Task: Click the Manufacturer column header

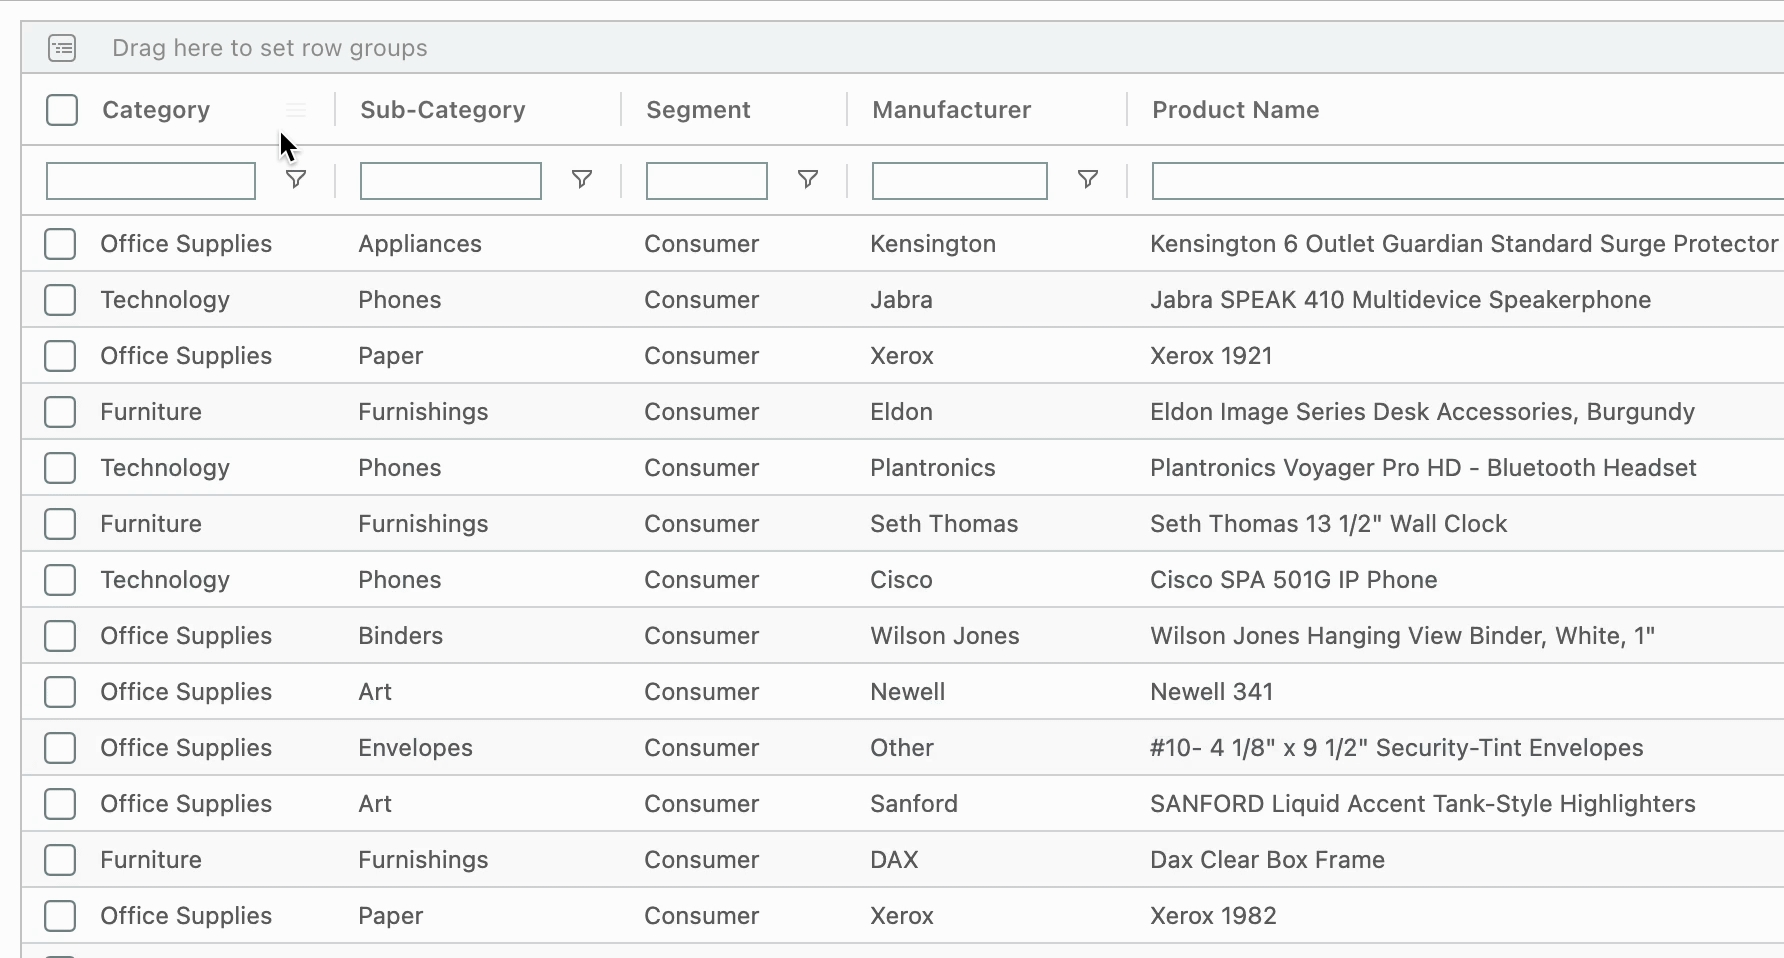Action: click(x=951, y=110)
